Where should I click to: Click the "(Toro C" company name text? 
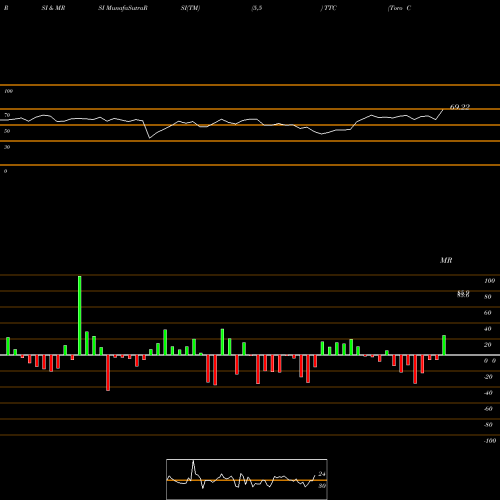tap(399, 8)
